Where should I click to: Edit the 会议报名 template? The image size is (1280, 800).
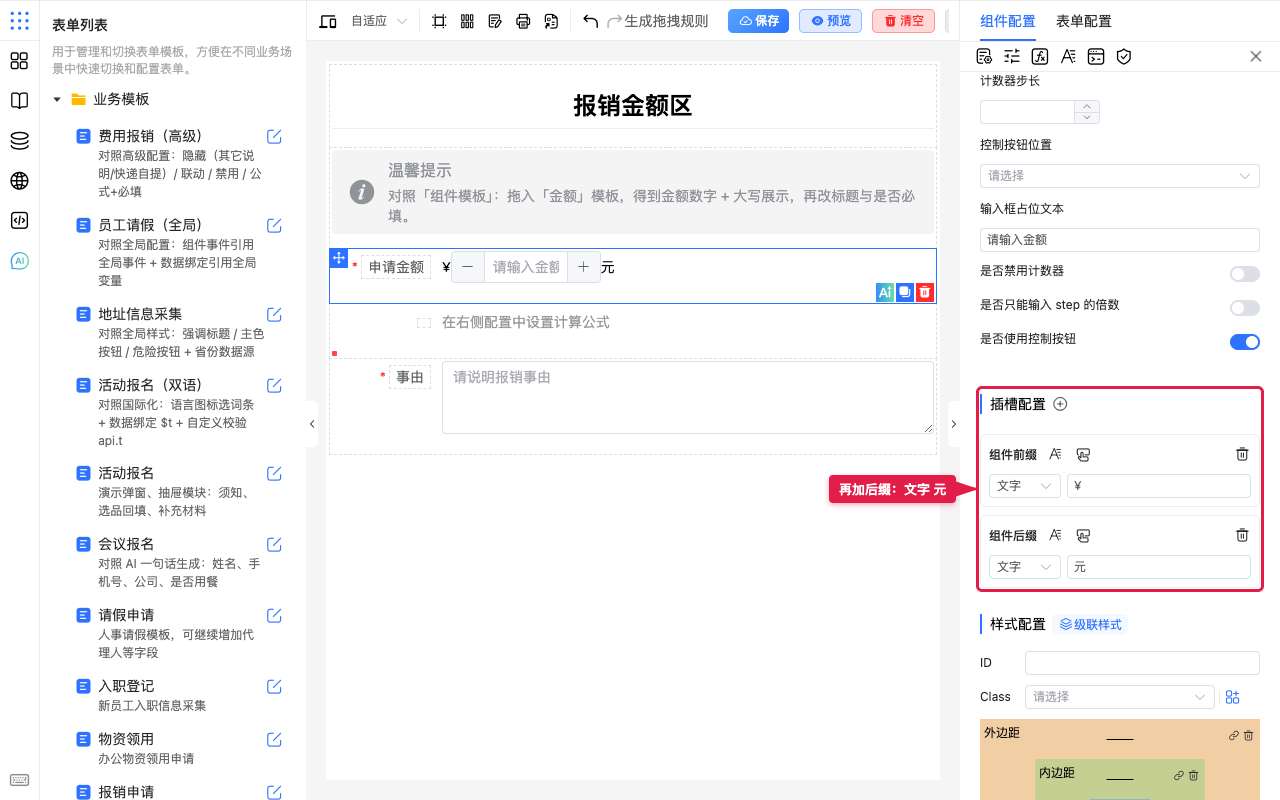click(x=274, y=544)
